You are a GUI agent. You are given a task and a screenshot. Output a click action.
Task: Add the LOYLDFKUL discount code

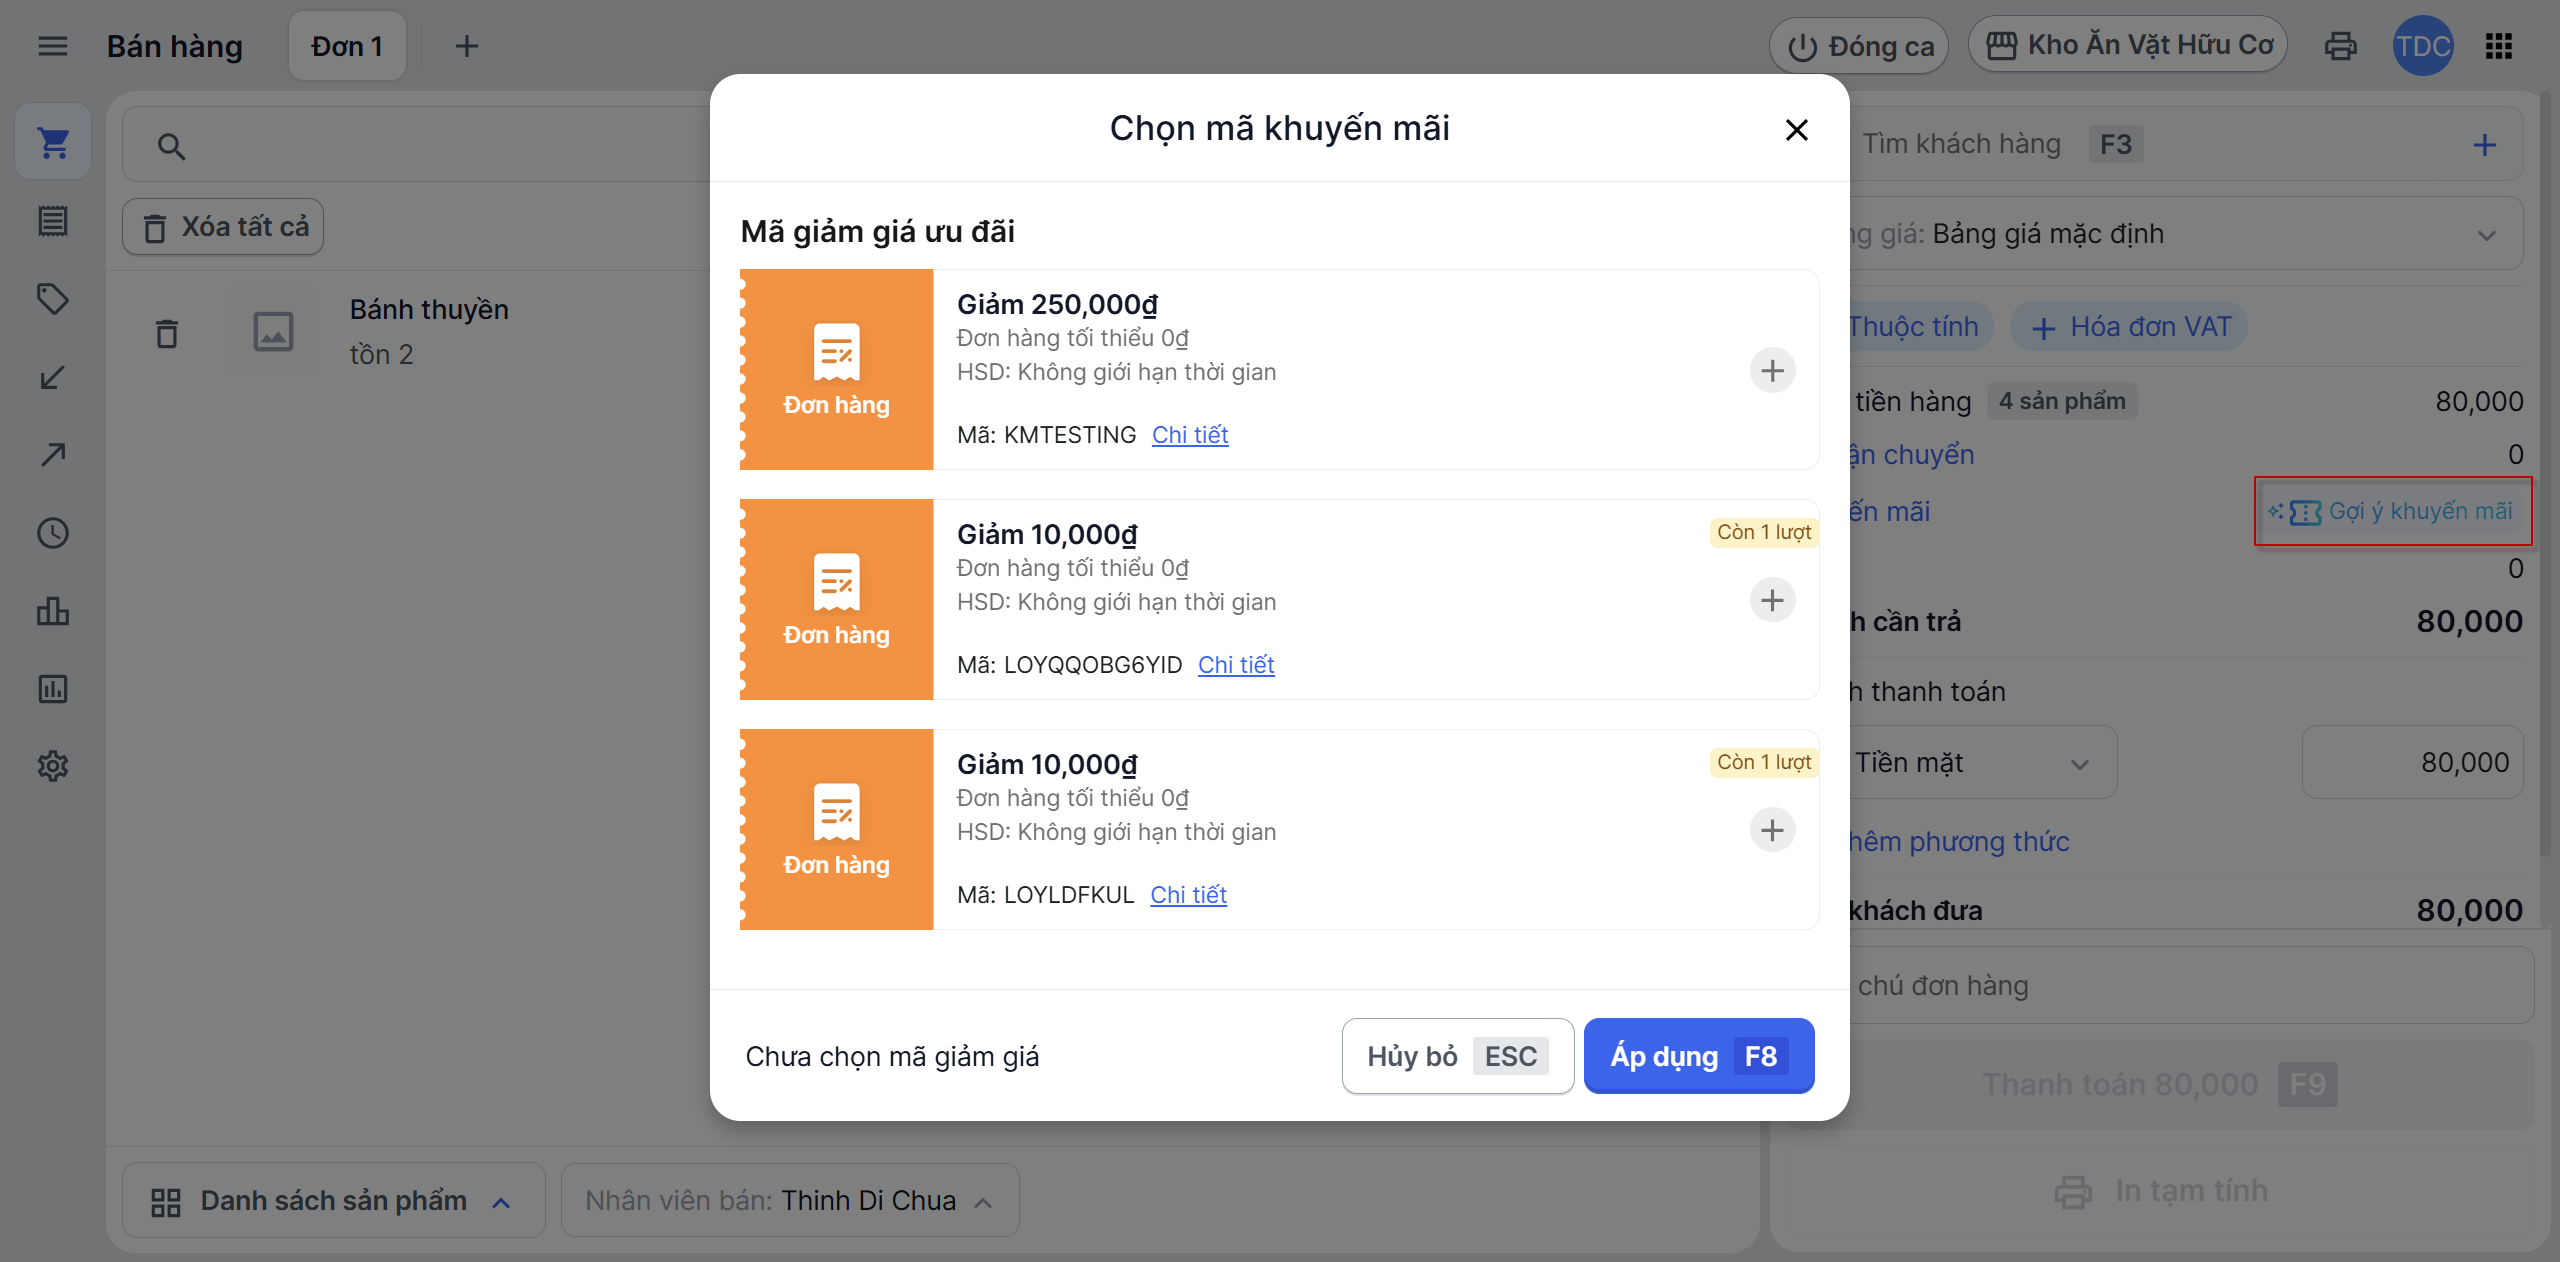tap(1772, 831)
